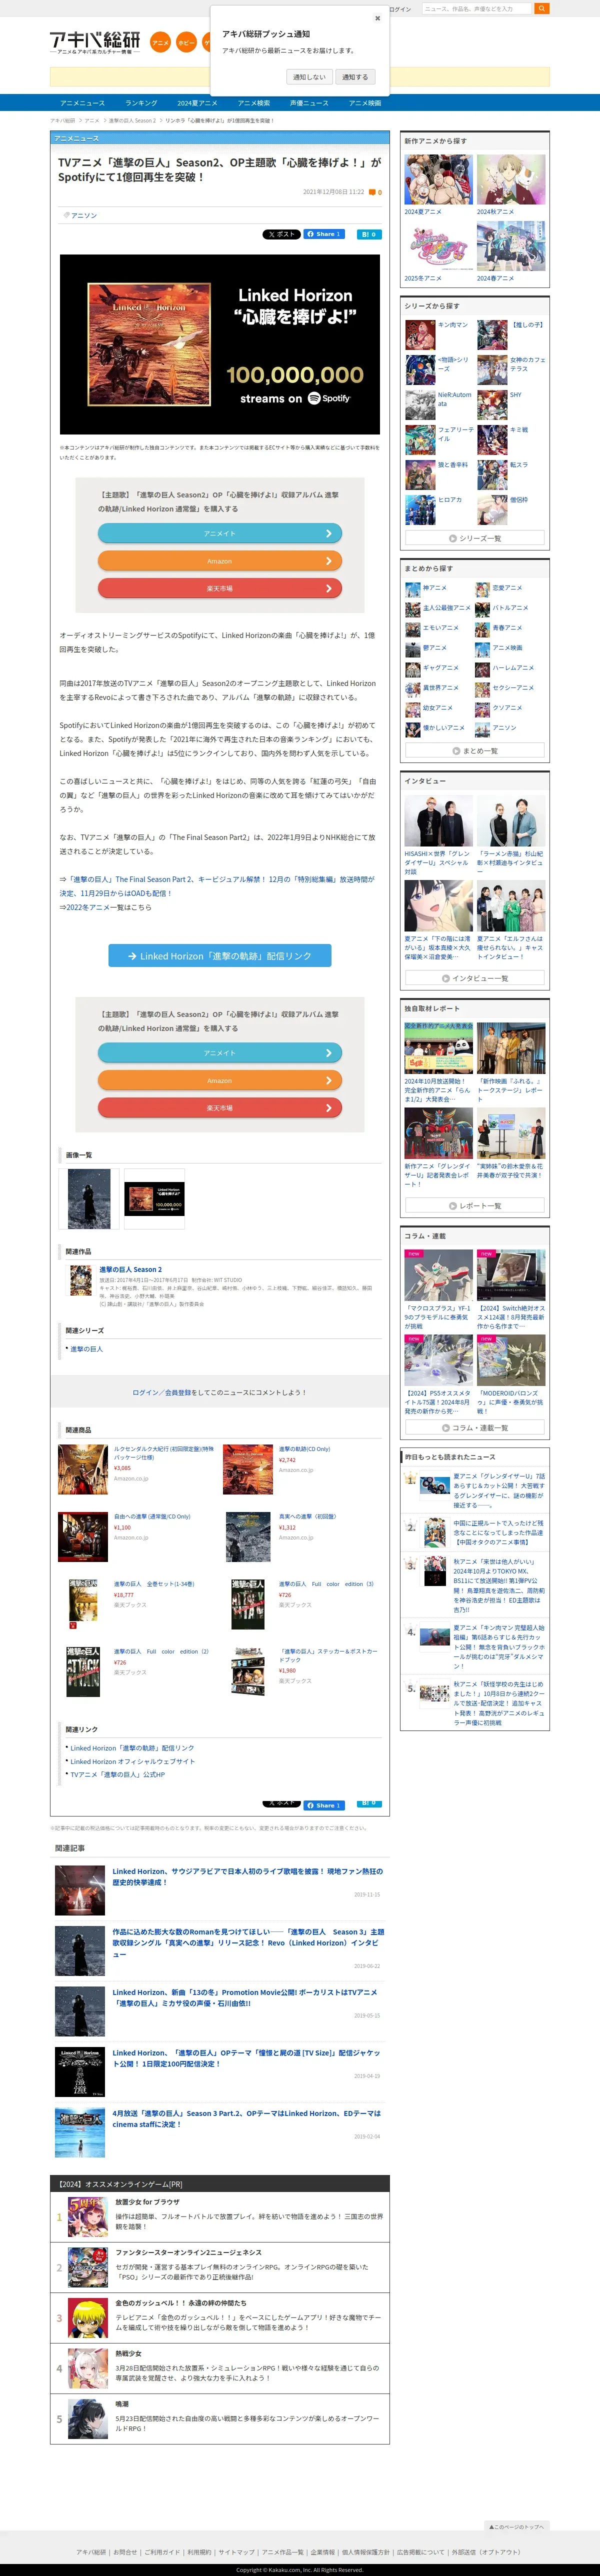Open the 2024秋アニメ thumbnail in sidebar
This screenshot has width=600, height=2576.
[x=511, y=180]
